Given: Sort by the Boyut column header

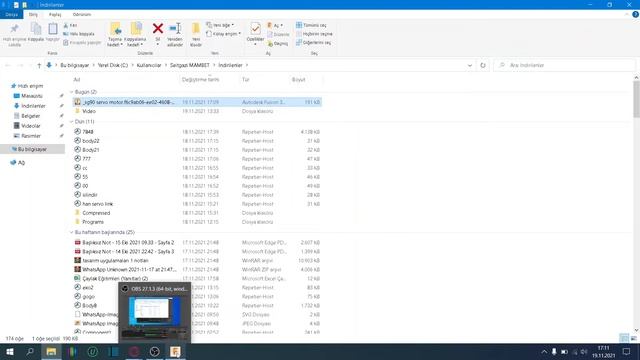Looking at the screenshot, I should tap(298, 80).
